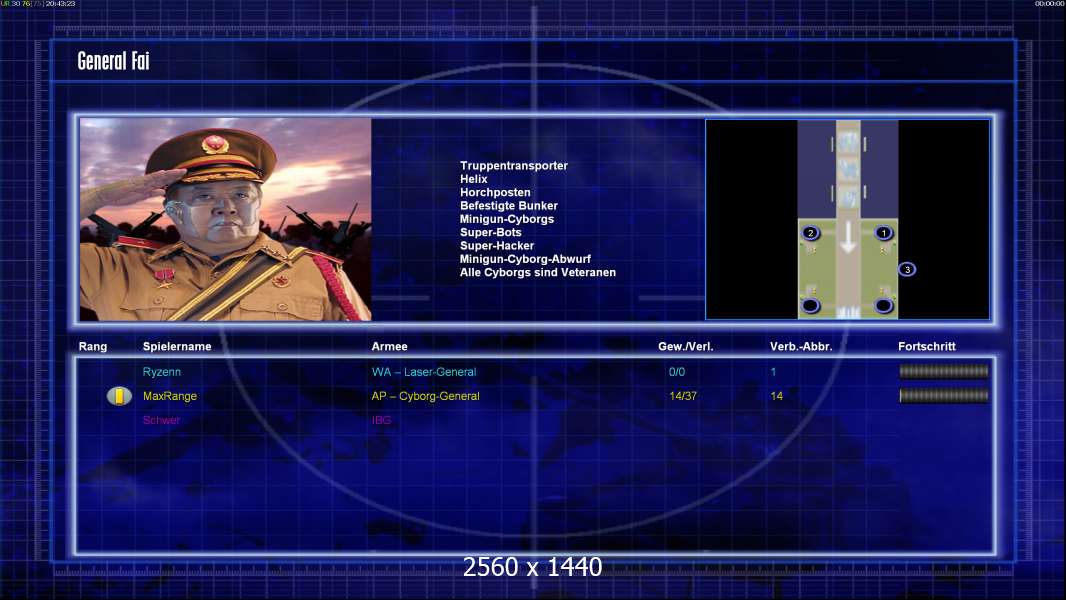Image resolution: width=1066 pixels, height=600 pixels.
Task: Click the Helix list entry
Action: click(473, 179)
